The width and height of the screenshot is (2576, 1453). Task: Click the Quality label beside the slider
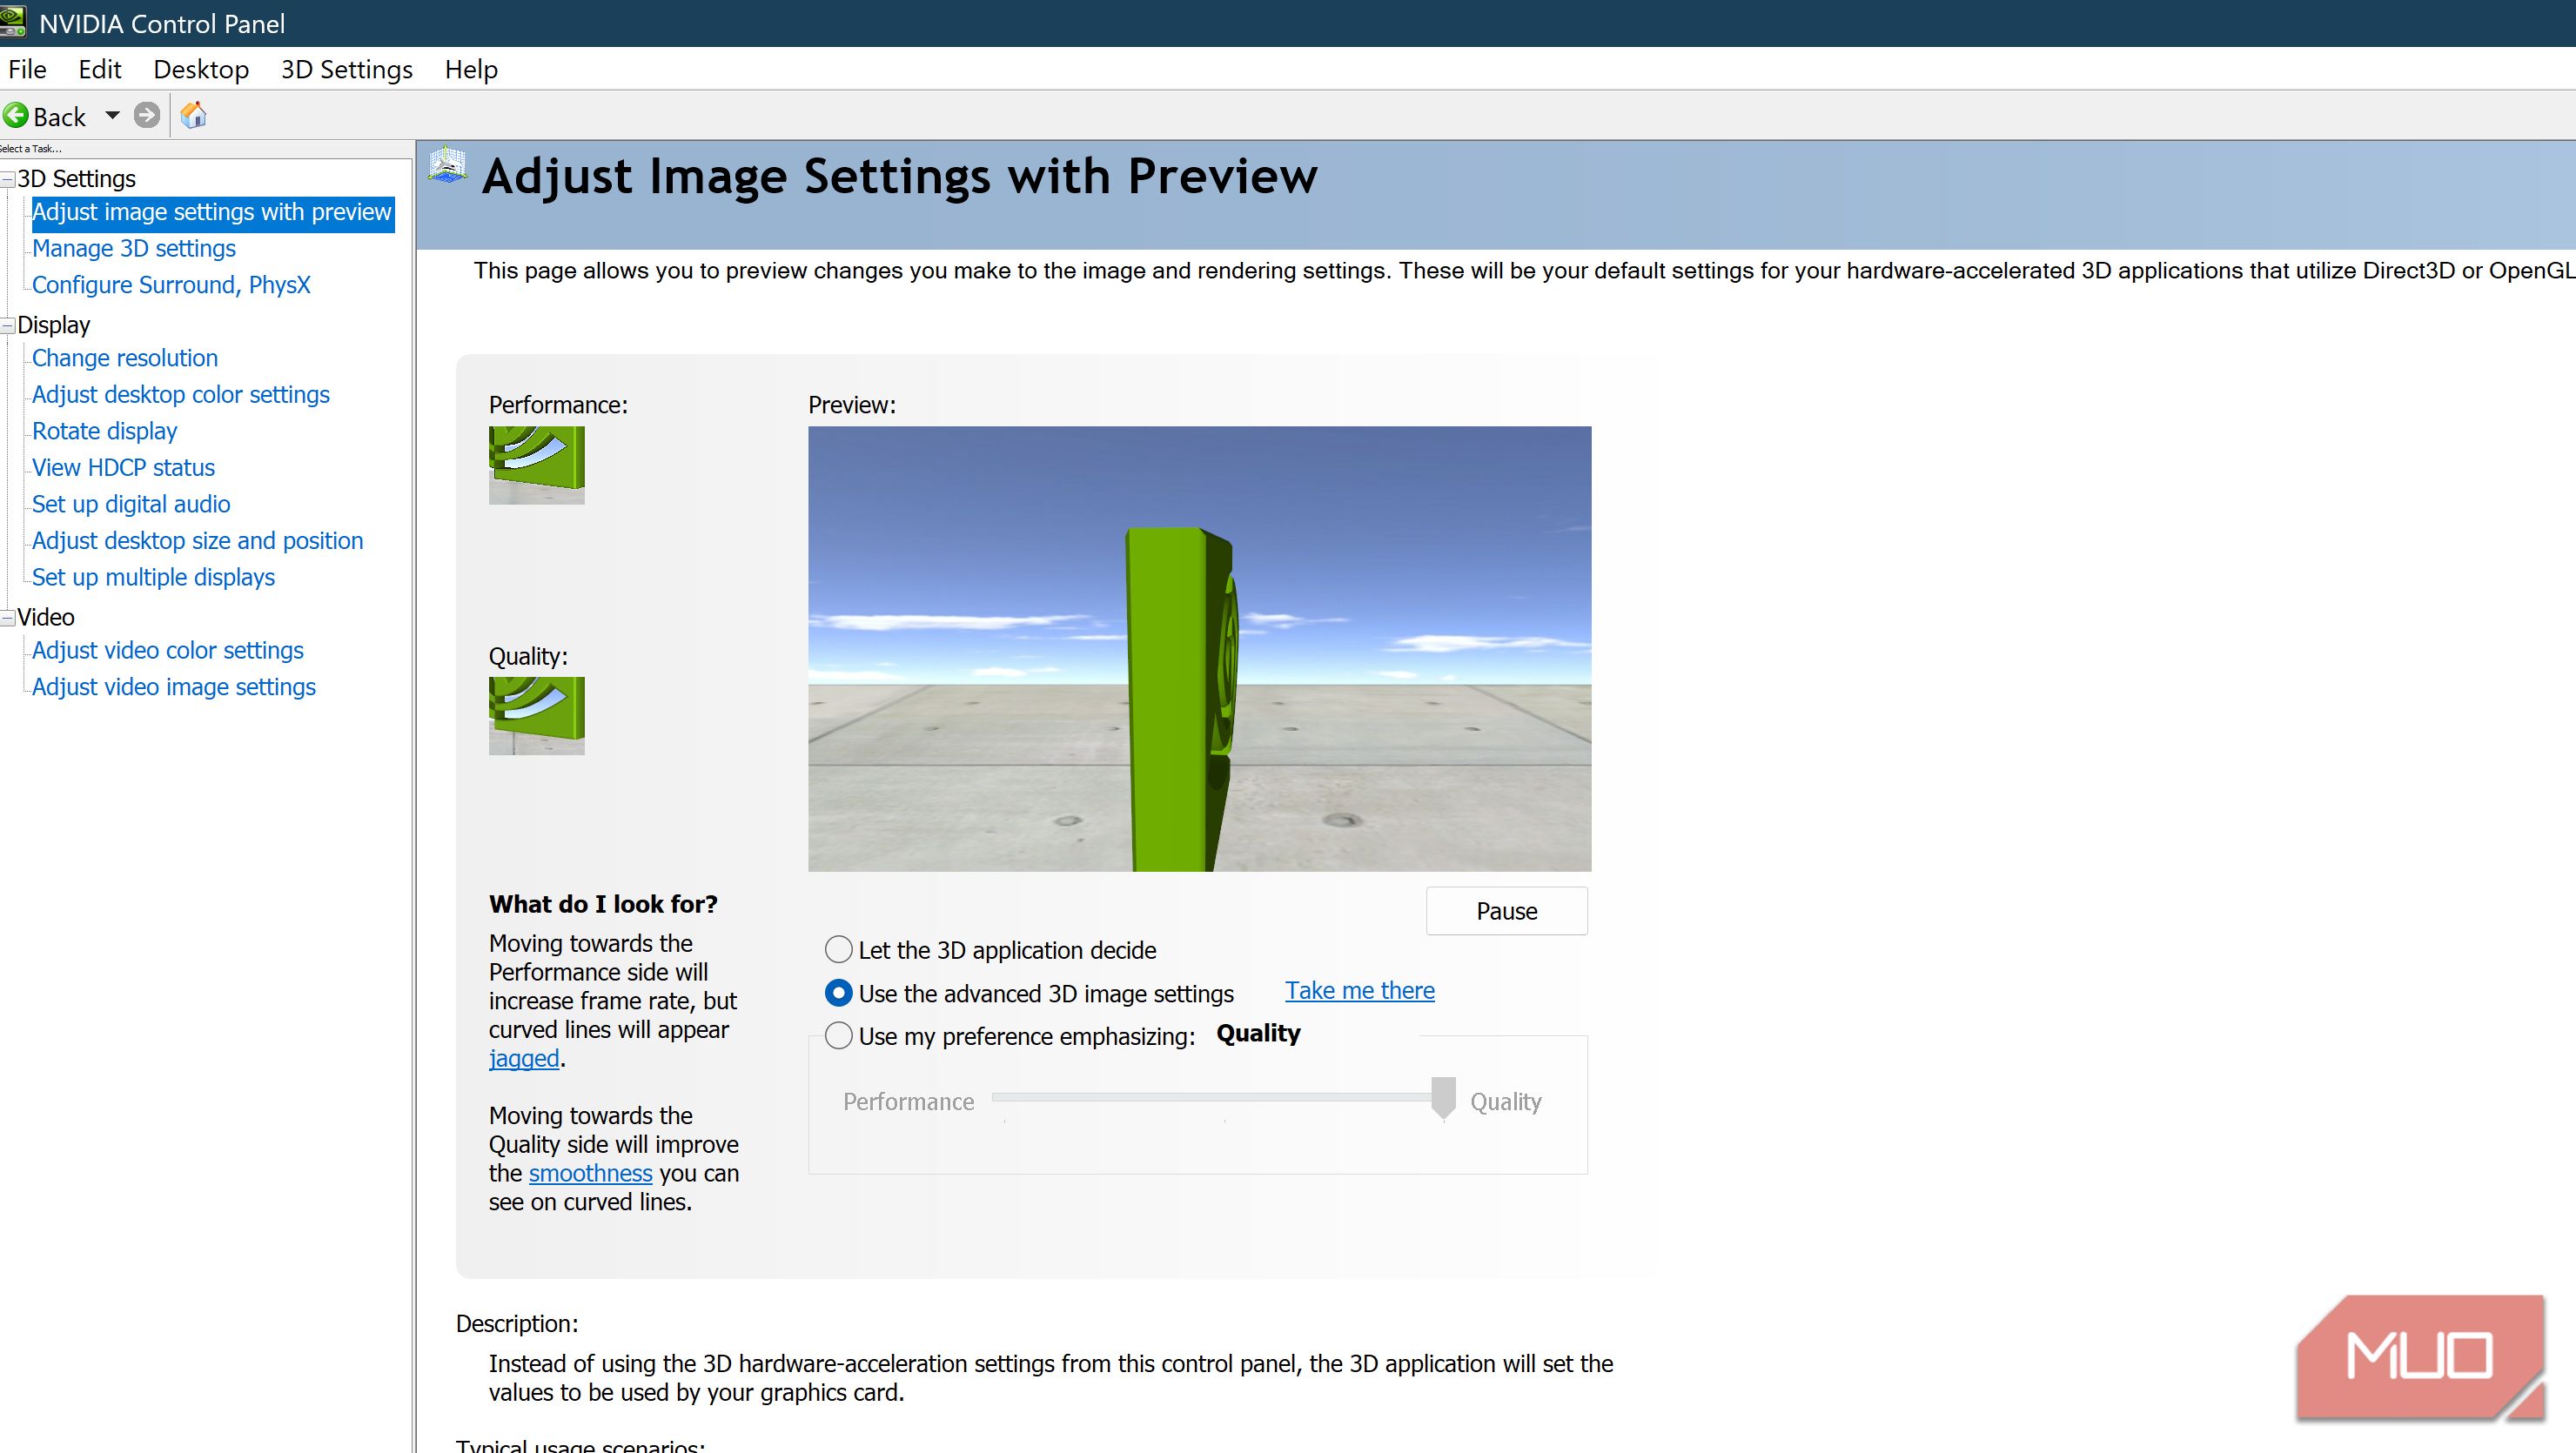pos(1505,1101)
